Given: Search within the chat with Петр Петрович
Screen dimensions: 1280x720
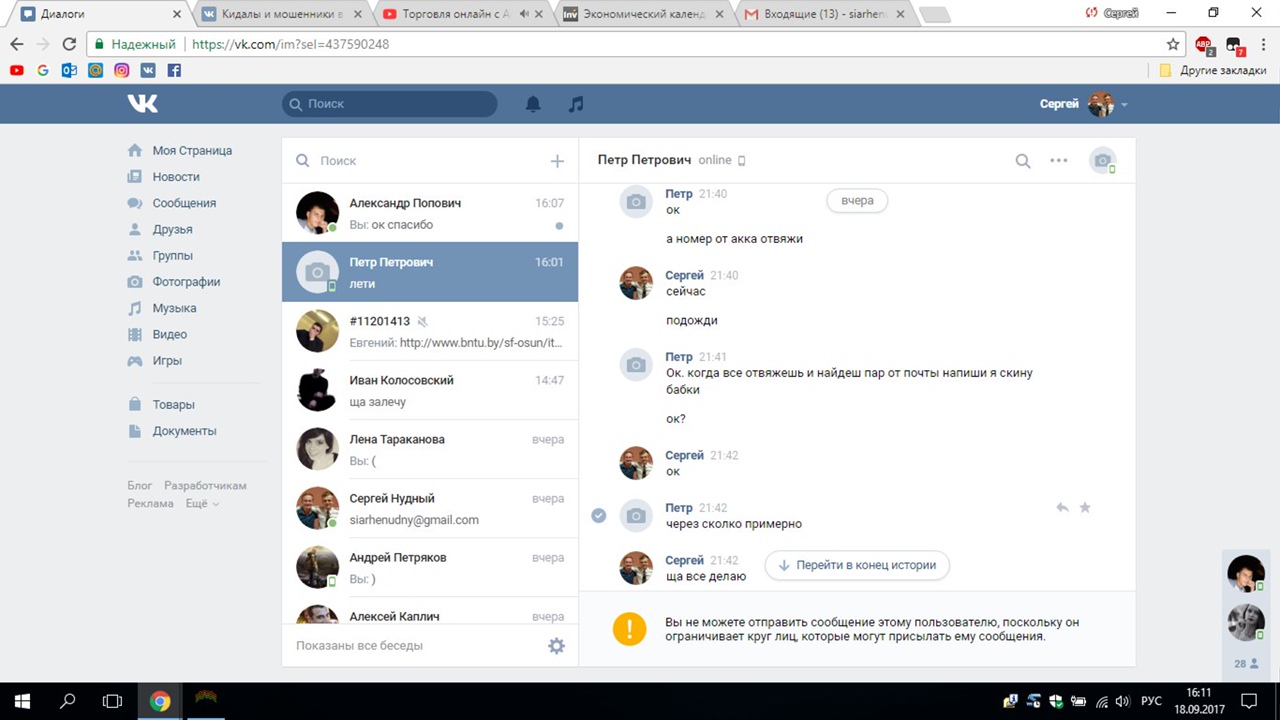Looking at the screenshot, I should click(x=1023, y=161).
